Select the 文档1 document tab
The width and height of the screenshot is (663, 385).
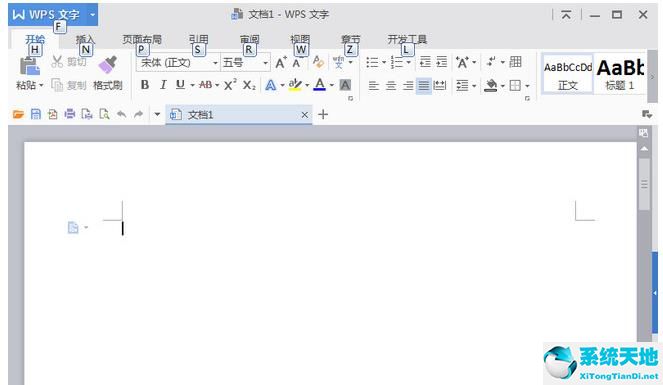[x=239, y=115]
